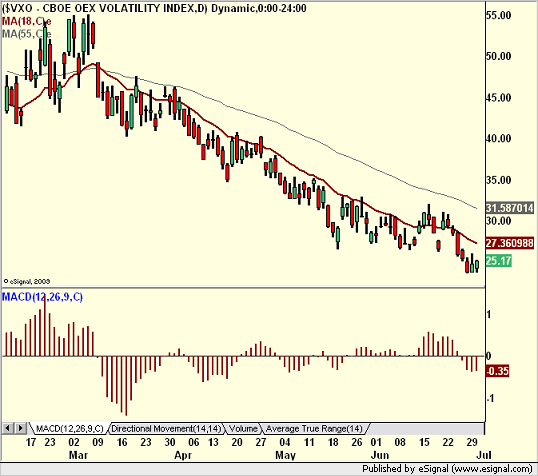Click the eSignal, 2003 copyright text
Screen dimensions: 538x476
click(x=27, y=281)
